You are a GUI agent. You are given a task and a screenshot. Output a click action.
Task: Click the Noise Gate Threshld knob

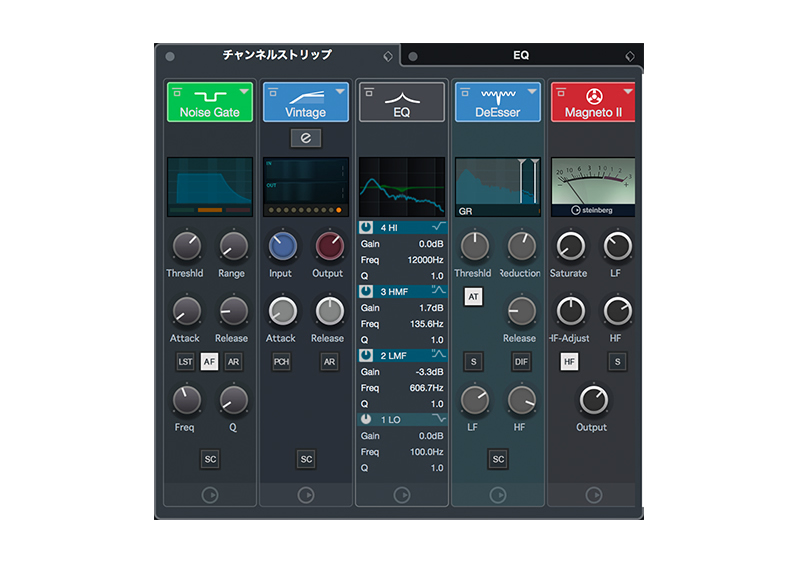click(x=187, y=246)
